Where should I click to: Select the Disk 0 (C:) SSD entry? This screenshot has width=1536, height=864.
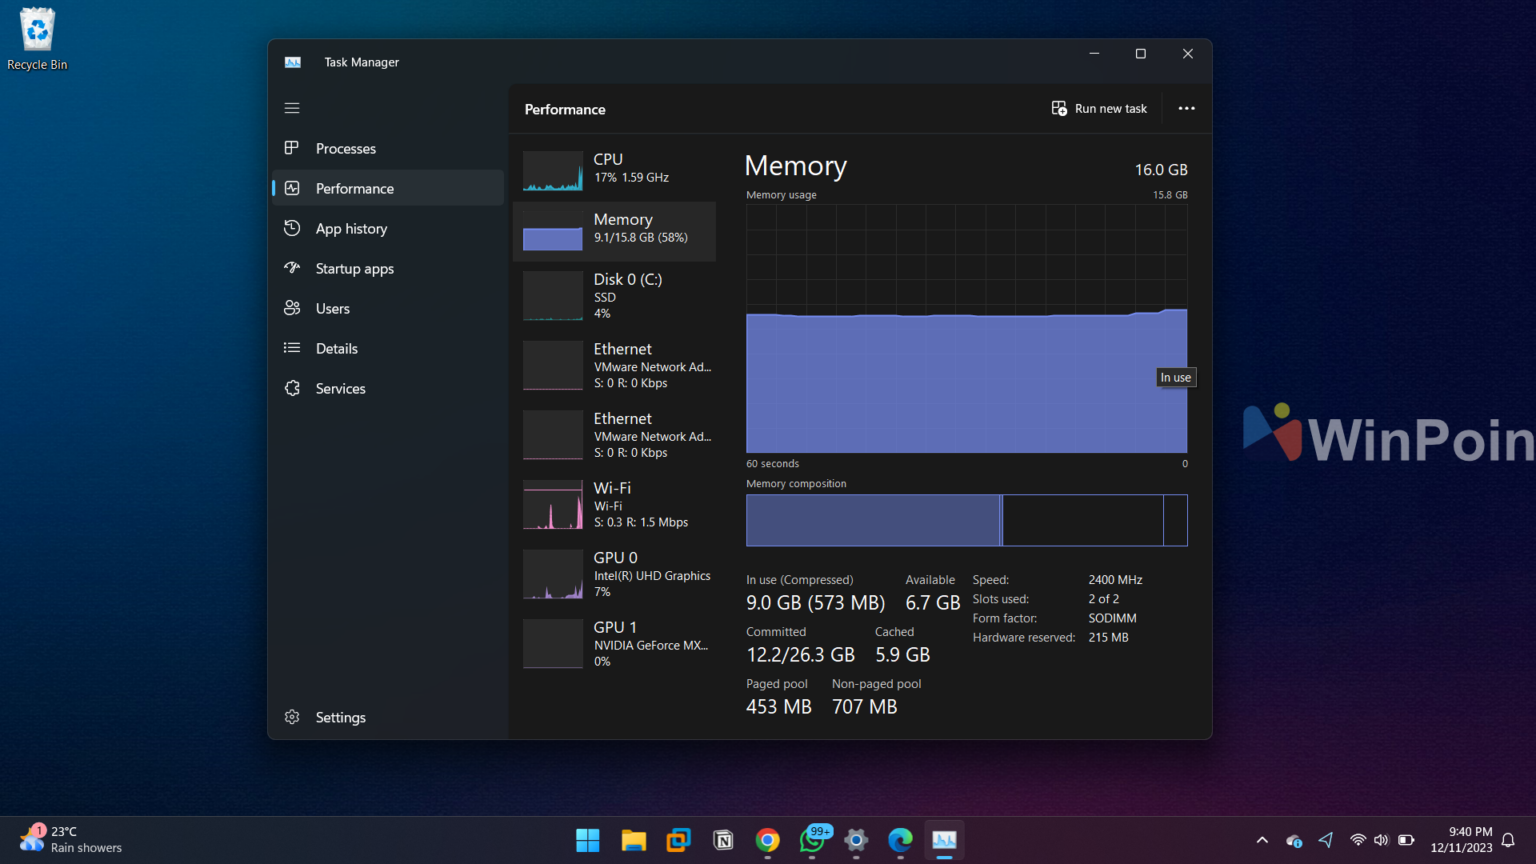[x=614, y=295]
